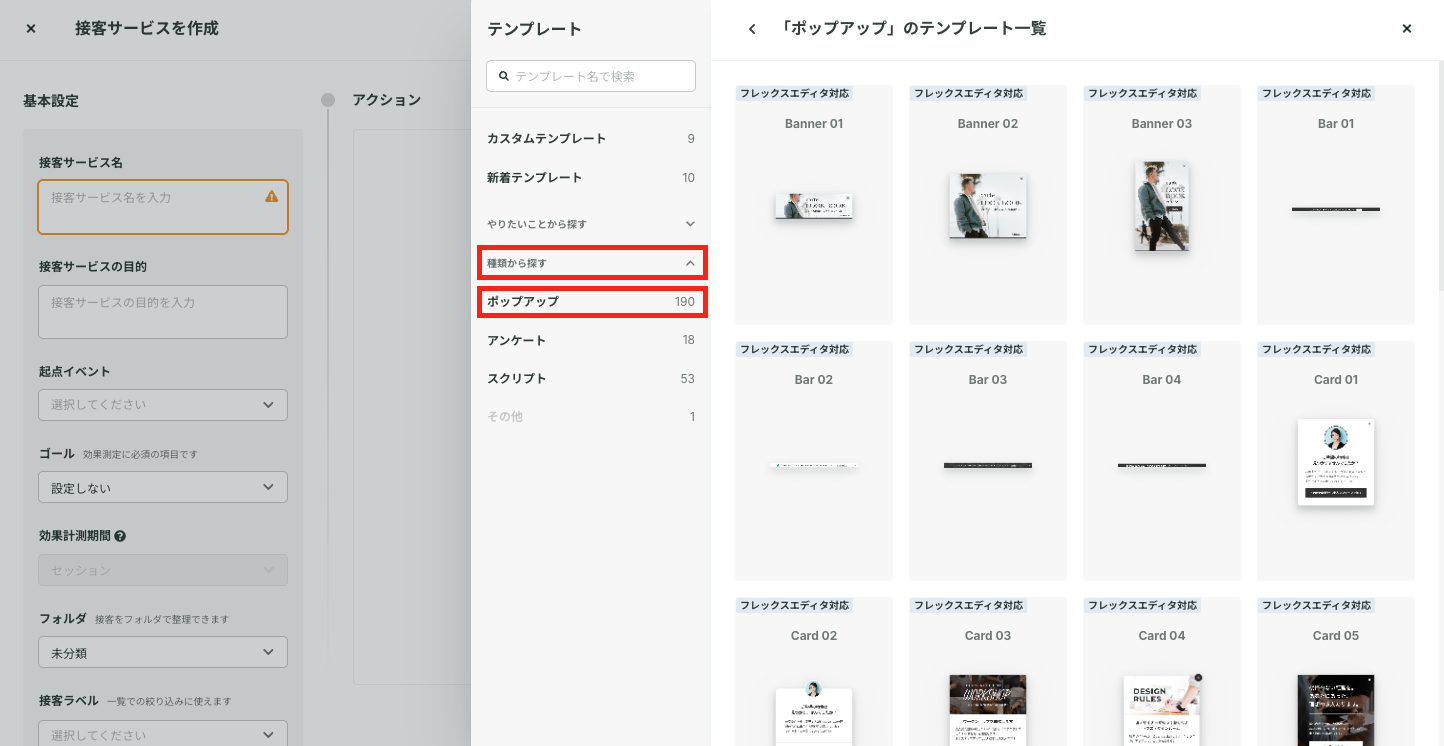
Task: Choose Bar 04 template
Action: tap(1162, 461)
